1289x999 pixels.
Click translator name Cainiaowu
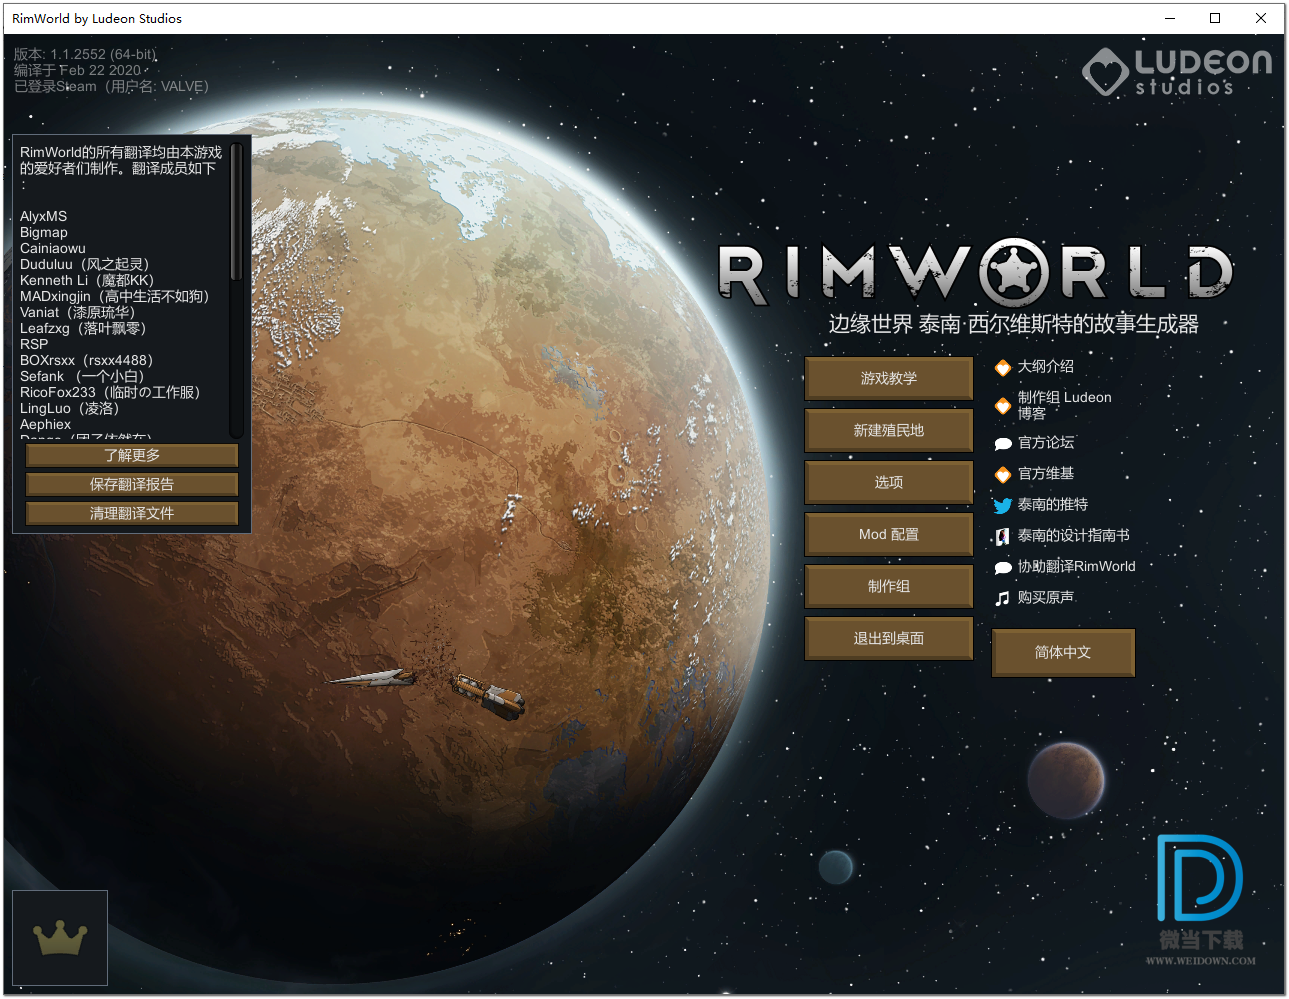[x=53, y=248]
